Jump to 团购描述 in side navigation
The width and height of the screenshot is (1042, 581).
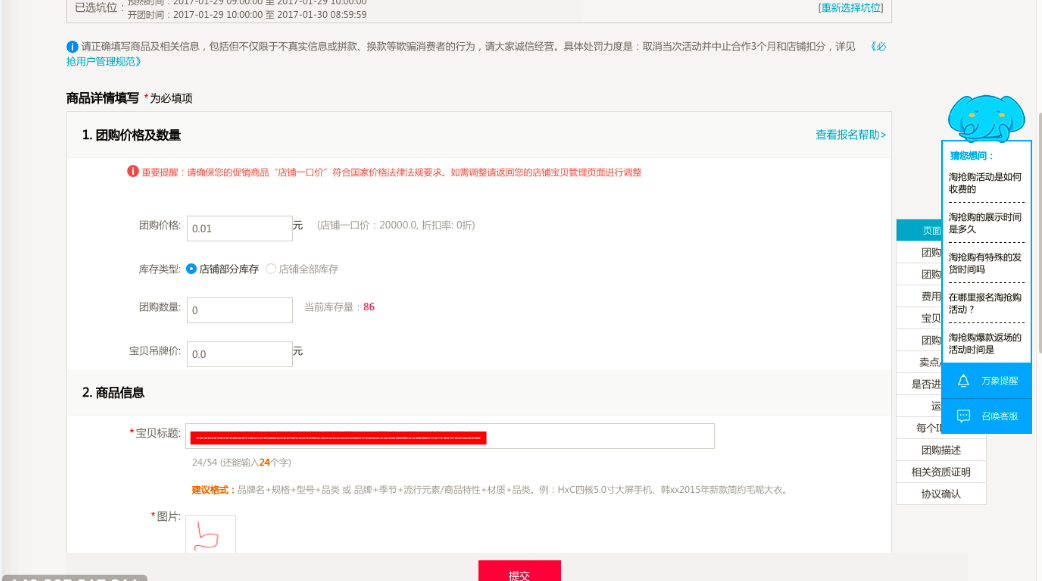tap(940, 450)
